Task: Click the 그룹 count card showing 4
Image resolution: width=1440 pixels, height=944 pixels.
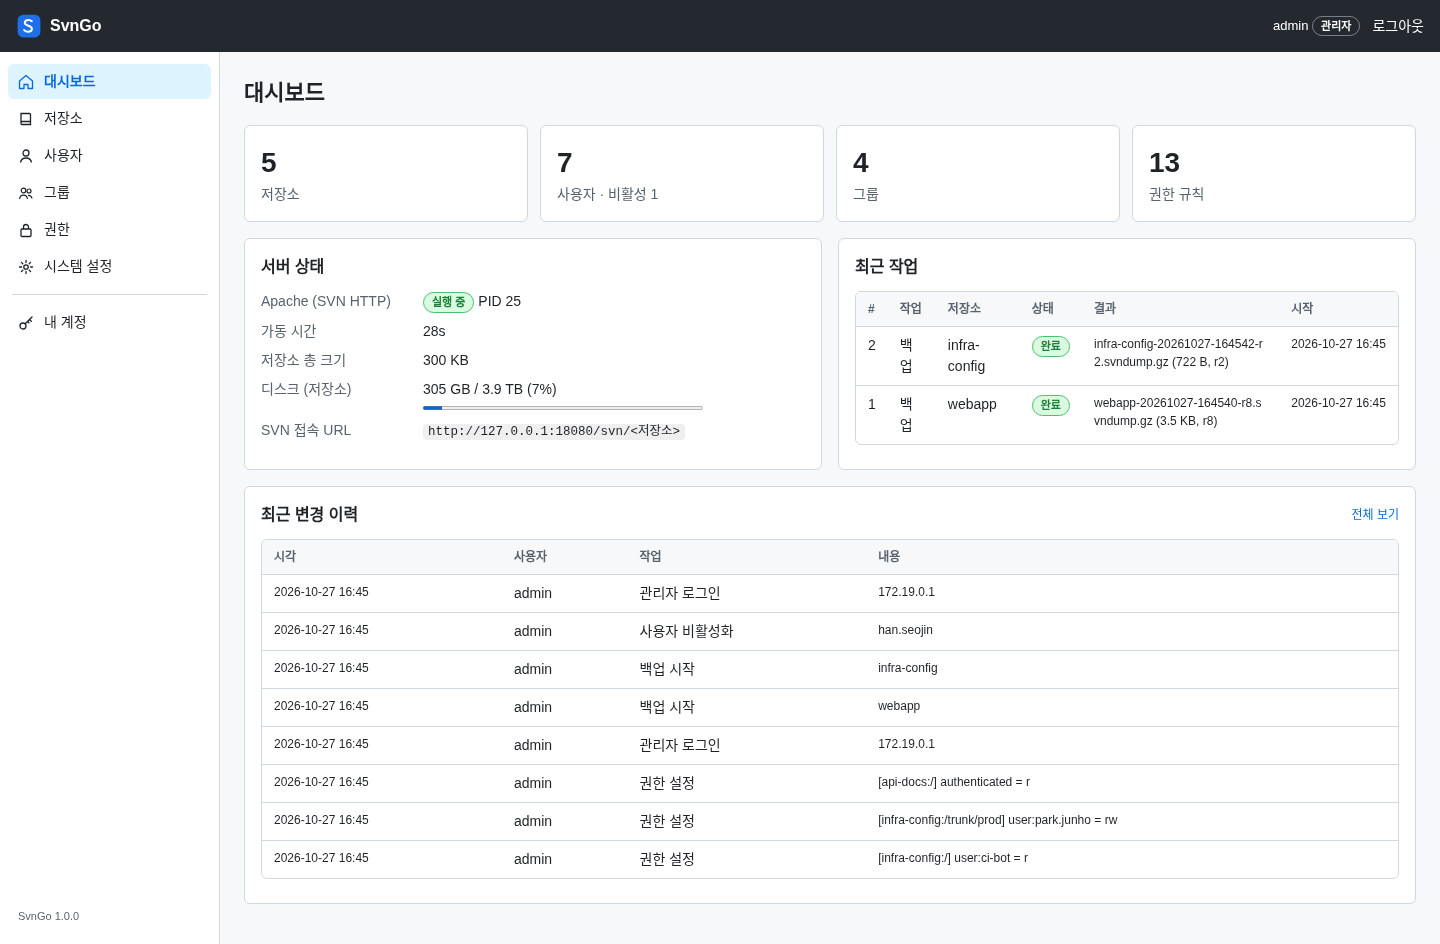Action: (978, 174)
